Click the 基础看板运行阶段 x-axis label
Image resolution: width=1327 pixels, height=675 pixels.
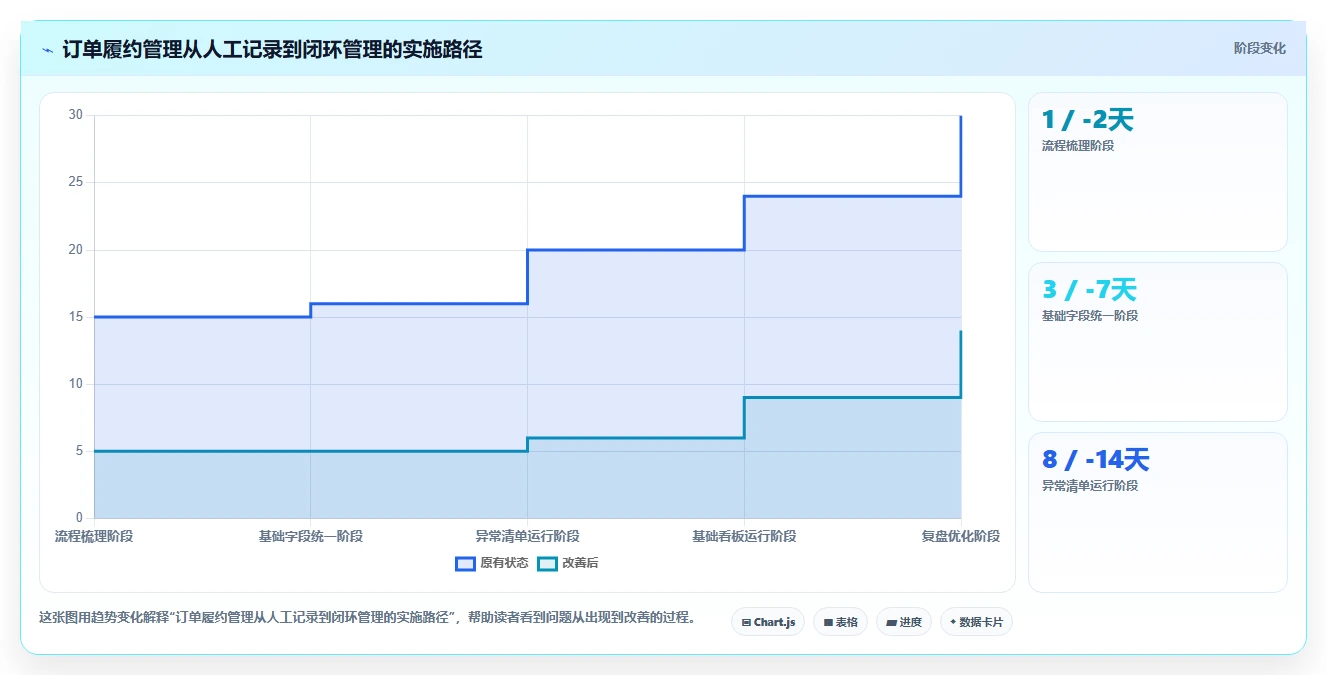pyautogui.click(x=744, y=536)
